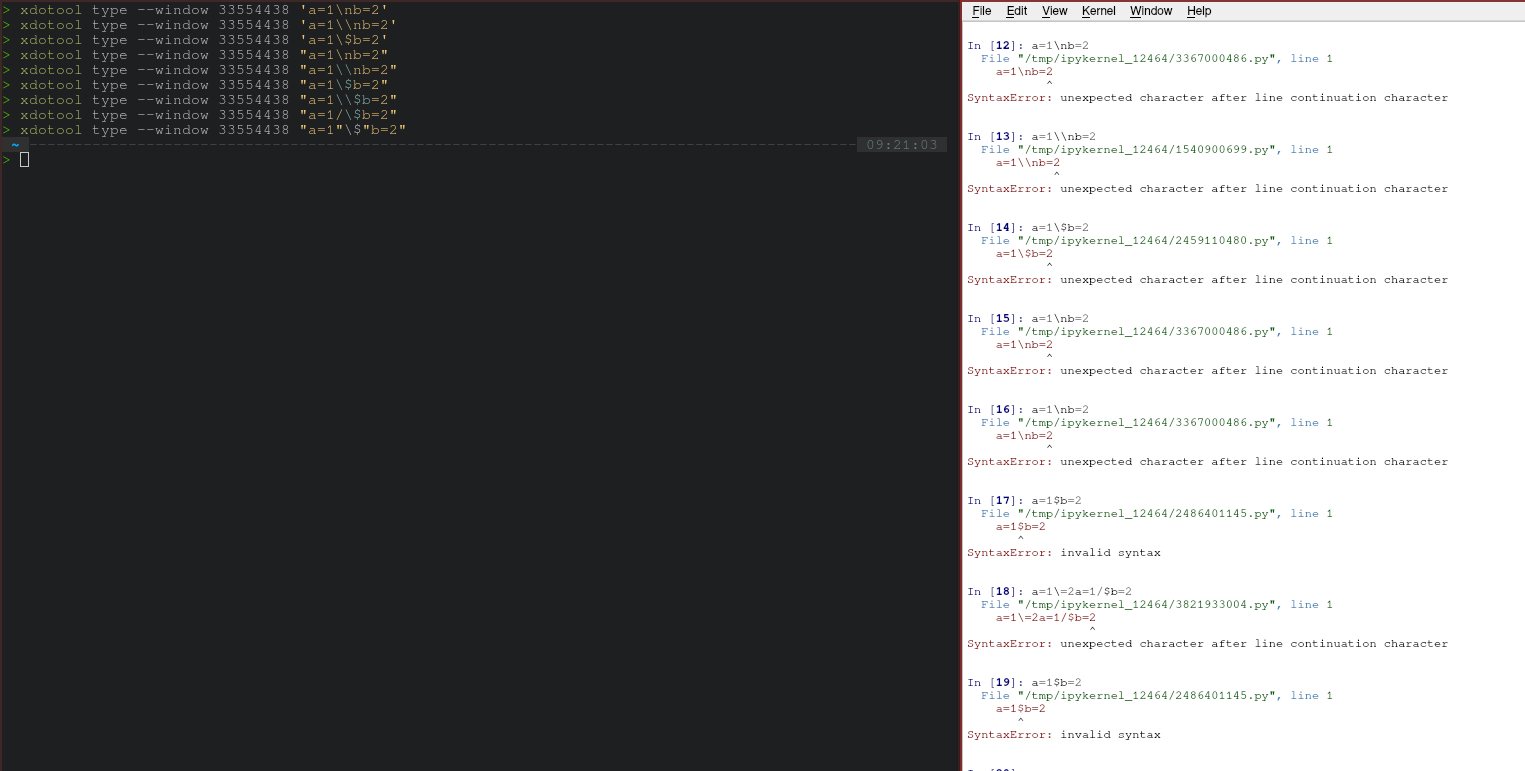Image resolution: width=1525 pixels, height=771 pixels.
Task: Click the terminal command with single-quoted 'a=1\$b=2'
Action: 204,40
